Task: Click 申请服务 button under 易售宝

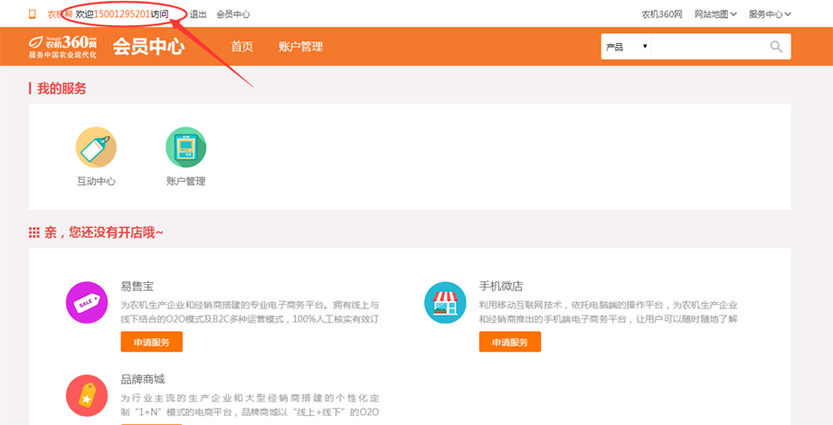Action: (151, 342)
